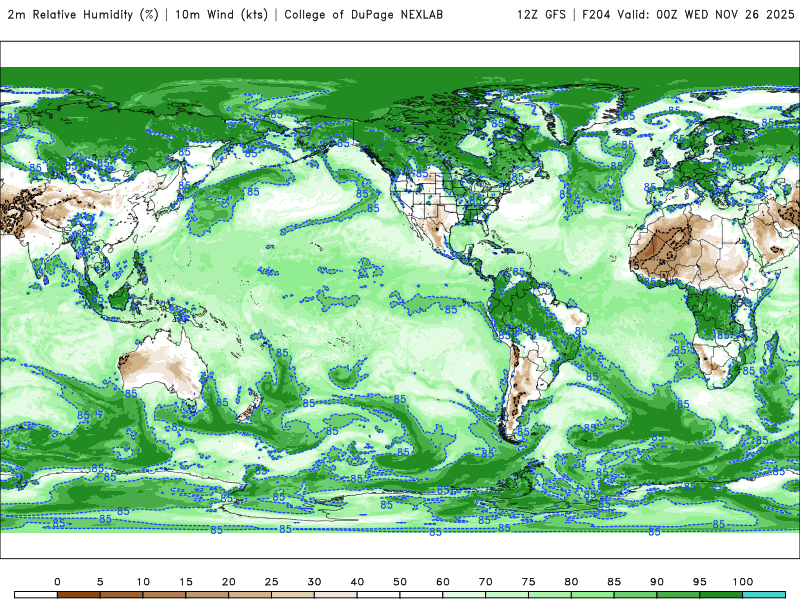800x600 pixels.
Task: Click the "0" color bar scale label
Action: click(x=57, y=582)
